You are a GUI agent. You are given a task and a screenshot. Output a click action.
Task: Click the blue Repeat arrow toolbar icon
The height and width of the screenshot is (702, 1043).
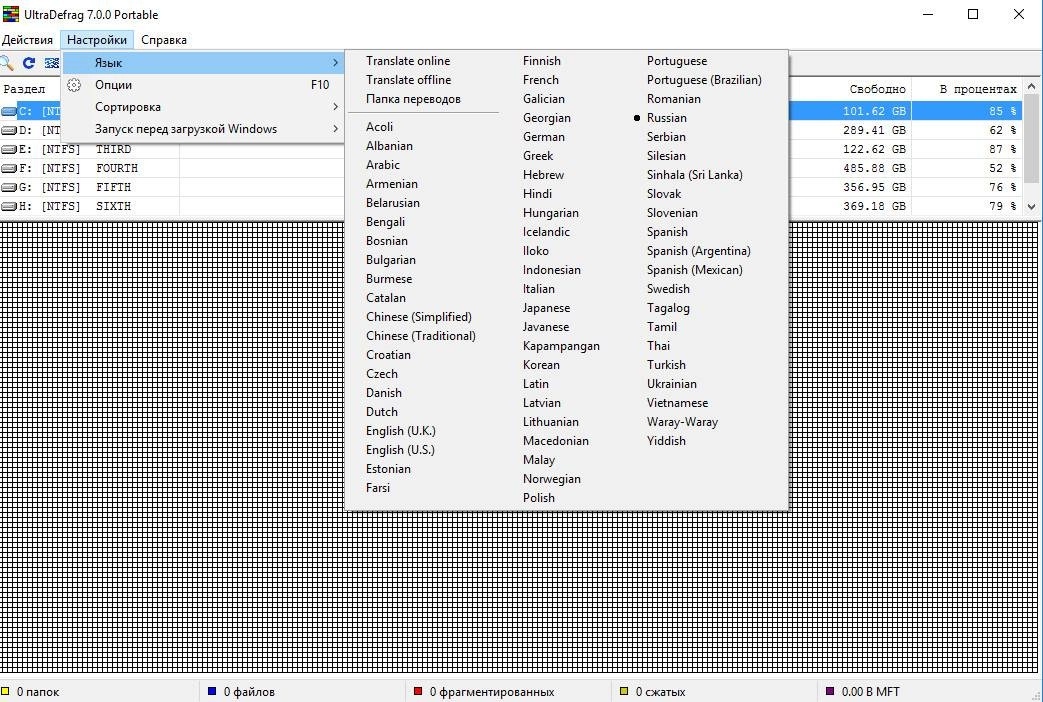29,63
